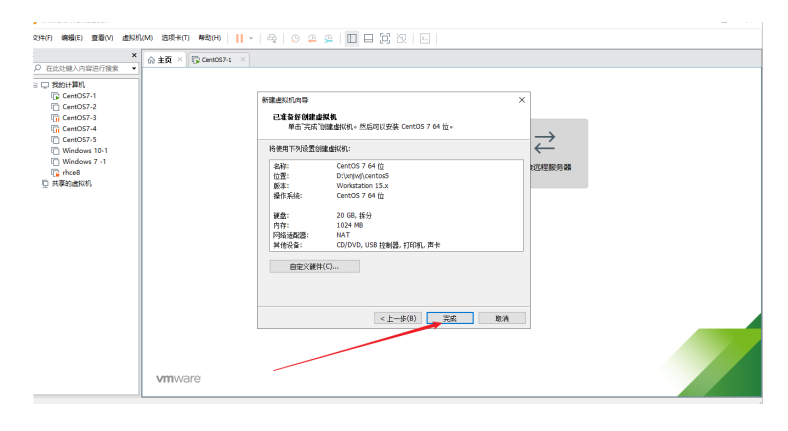
Task: Click the console view toolbar icon
Action: pyautogui.click(x=425, y=38)
